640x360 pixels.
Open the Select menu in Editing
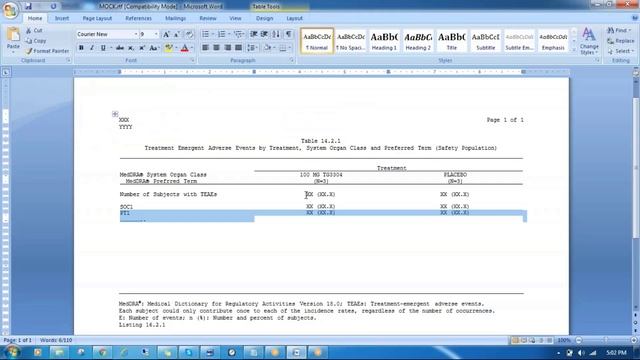pyautogui.click(x=620, y=51)
